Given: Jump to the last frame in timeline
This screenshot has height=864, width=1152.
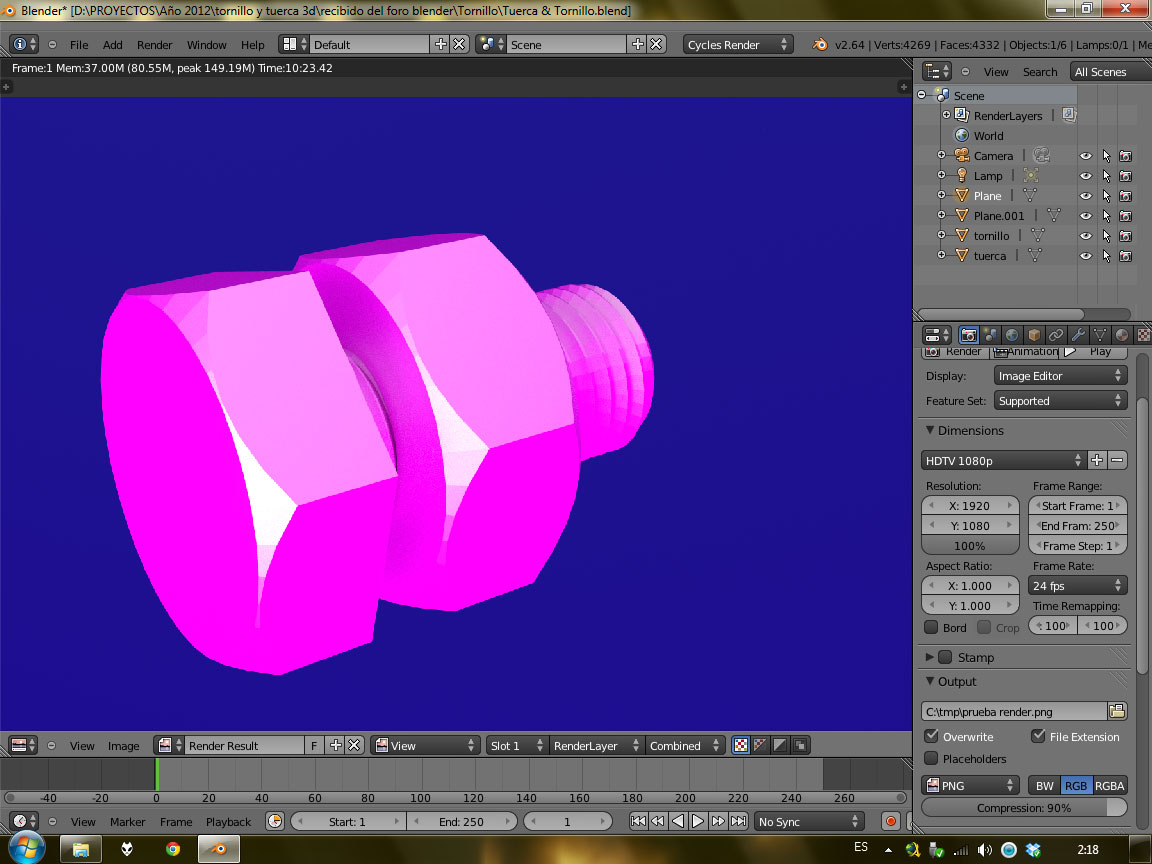Looking at the screenshot, I should [738, 821].
